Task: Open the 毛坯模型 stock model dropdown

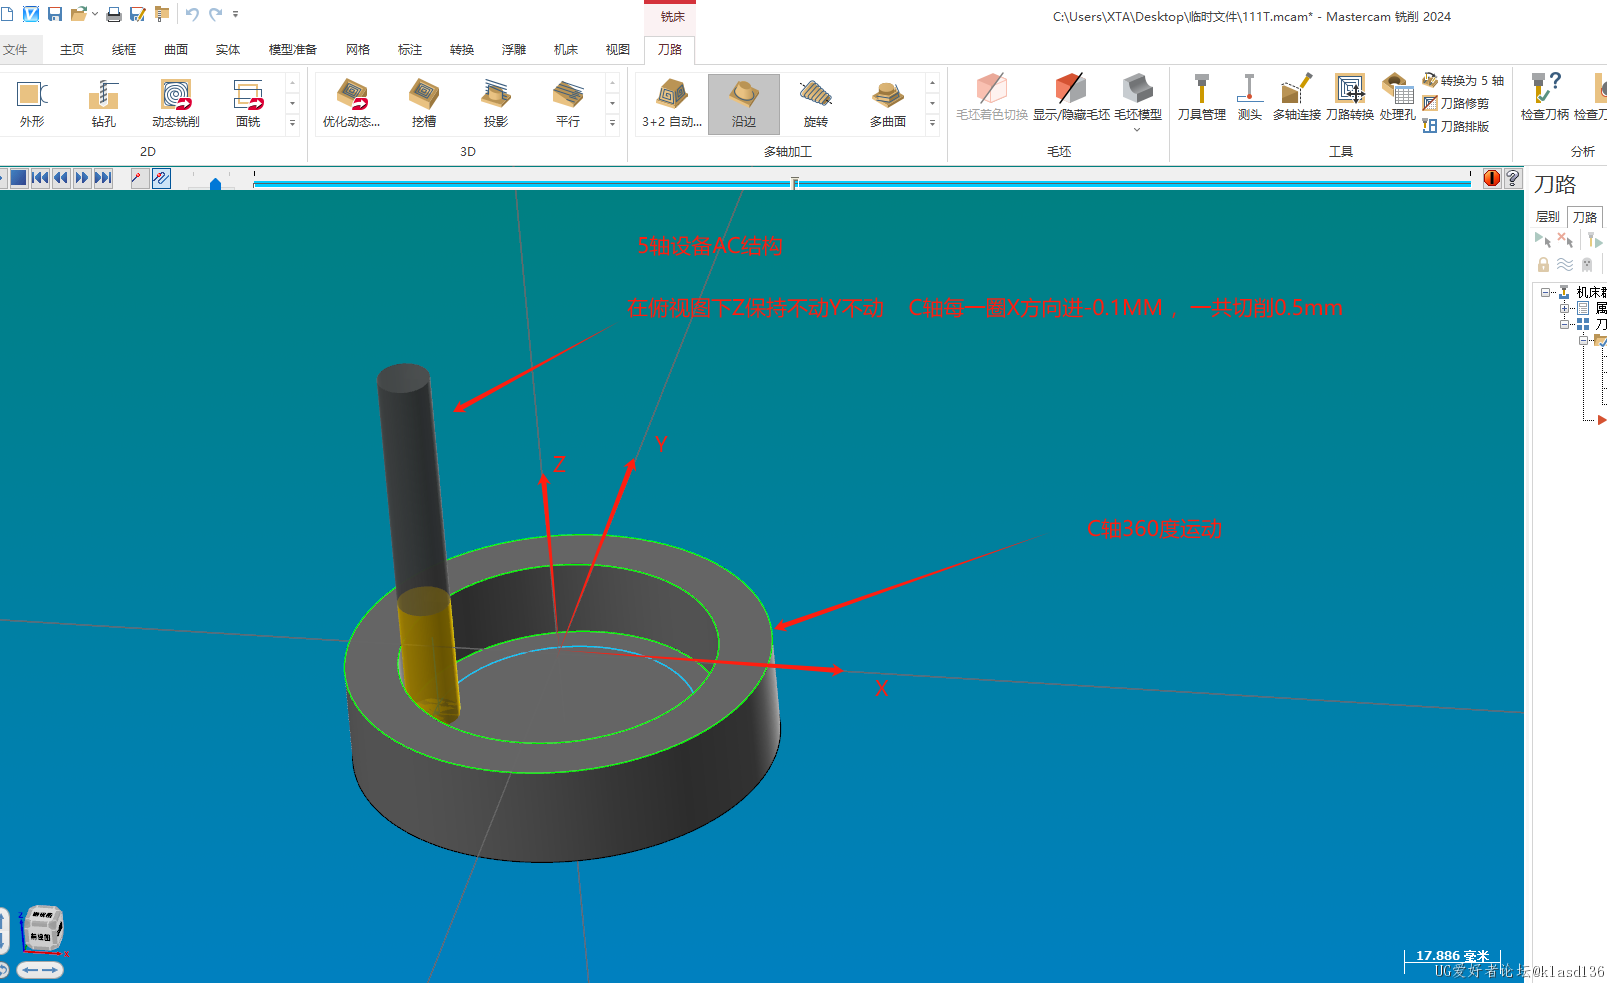Action: pos(1138,103)
